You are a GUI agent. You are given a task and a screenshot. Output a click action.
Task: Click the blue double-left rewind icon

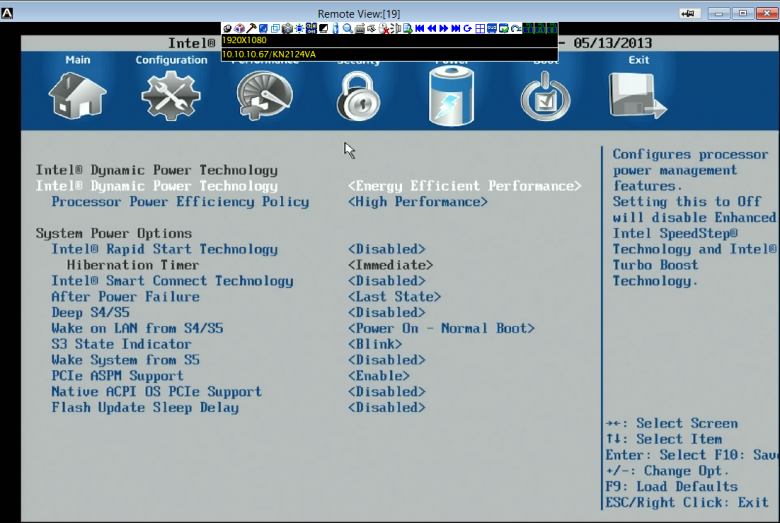431,28
